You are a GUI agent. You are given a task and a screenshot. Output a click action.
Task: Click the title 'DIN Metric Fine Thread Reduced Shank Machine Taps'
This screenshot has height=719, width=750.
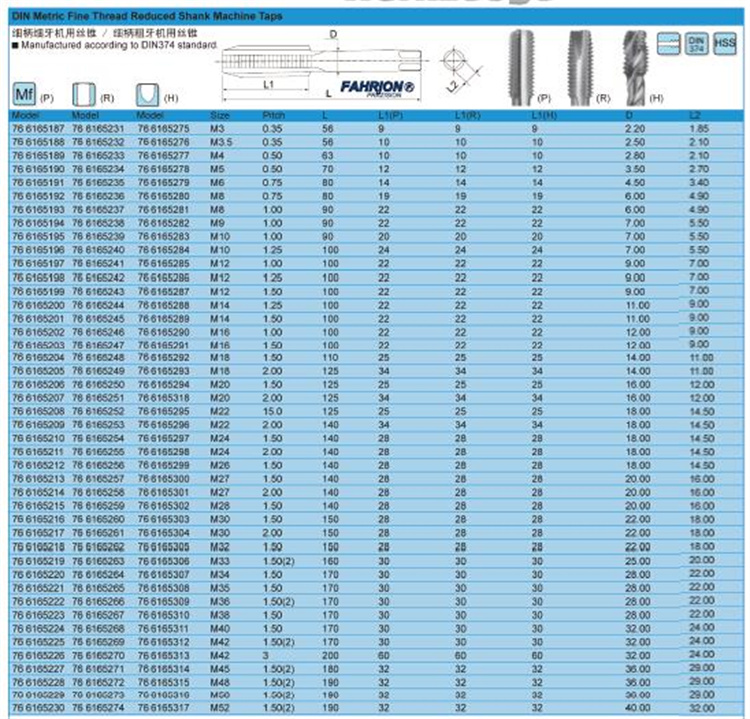pyautogui.click(x=147, y=16)
